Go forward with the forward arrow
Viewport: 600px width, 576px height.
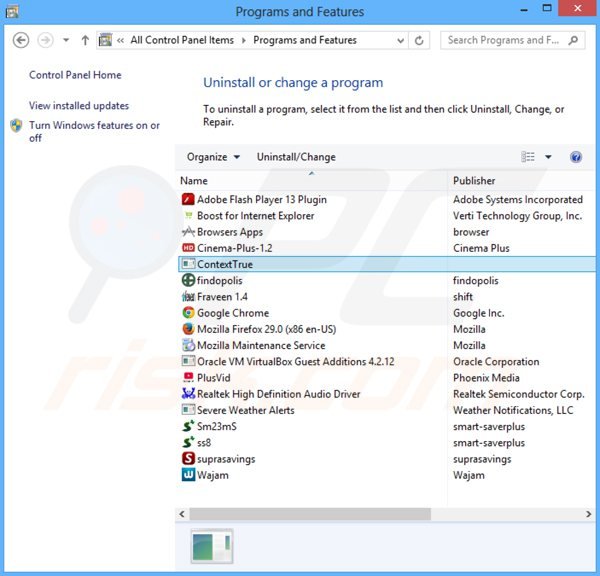click(45, 40)
